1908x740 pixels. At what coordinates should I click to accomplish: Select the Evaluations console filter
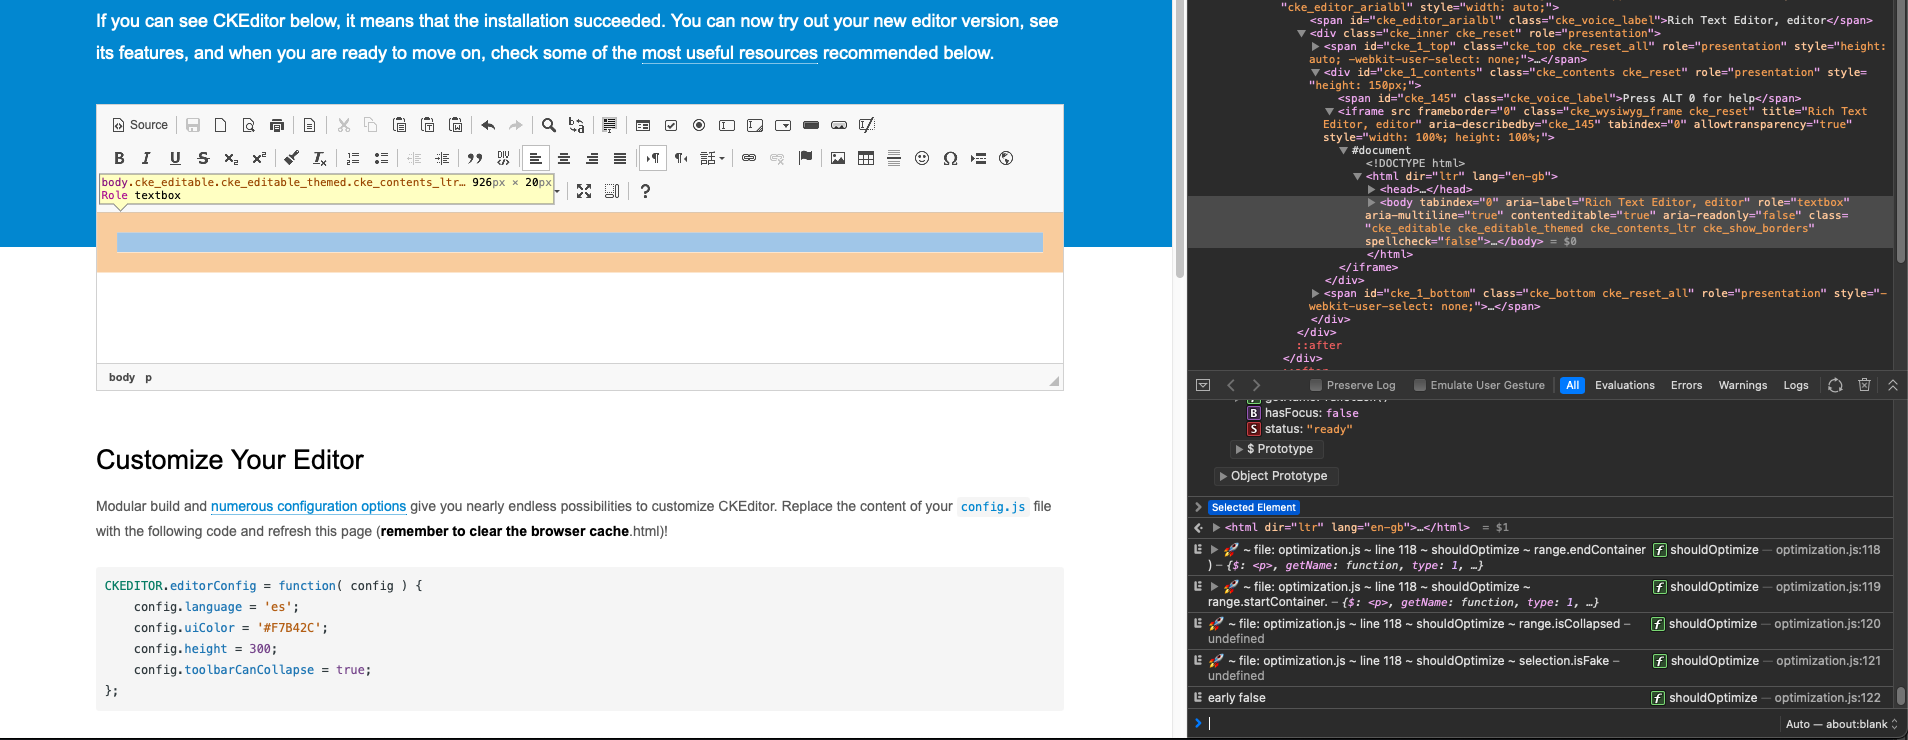click(1625, 385)
